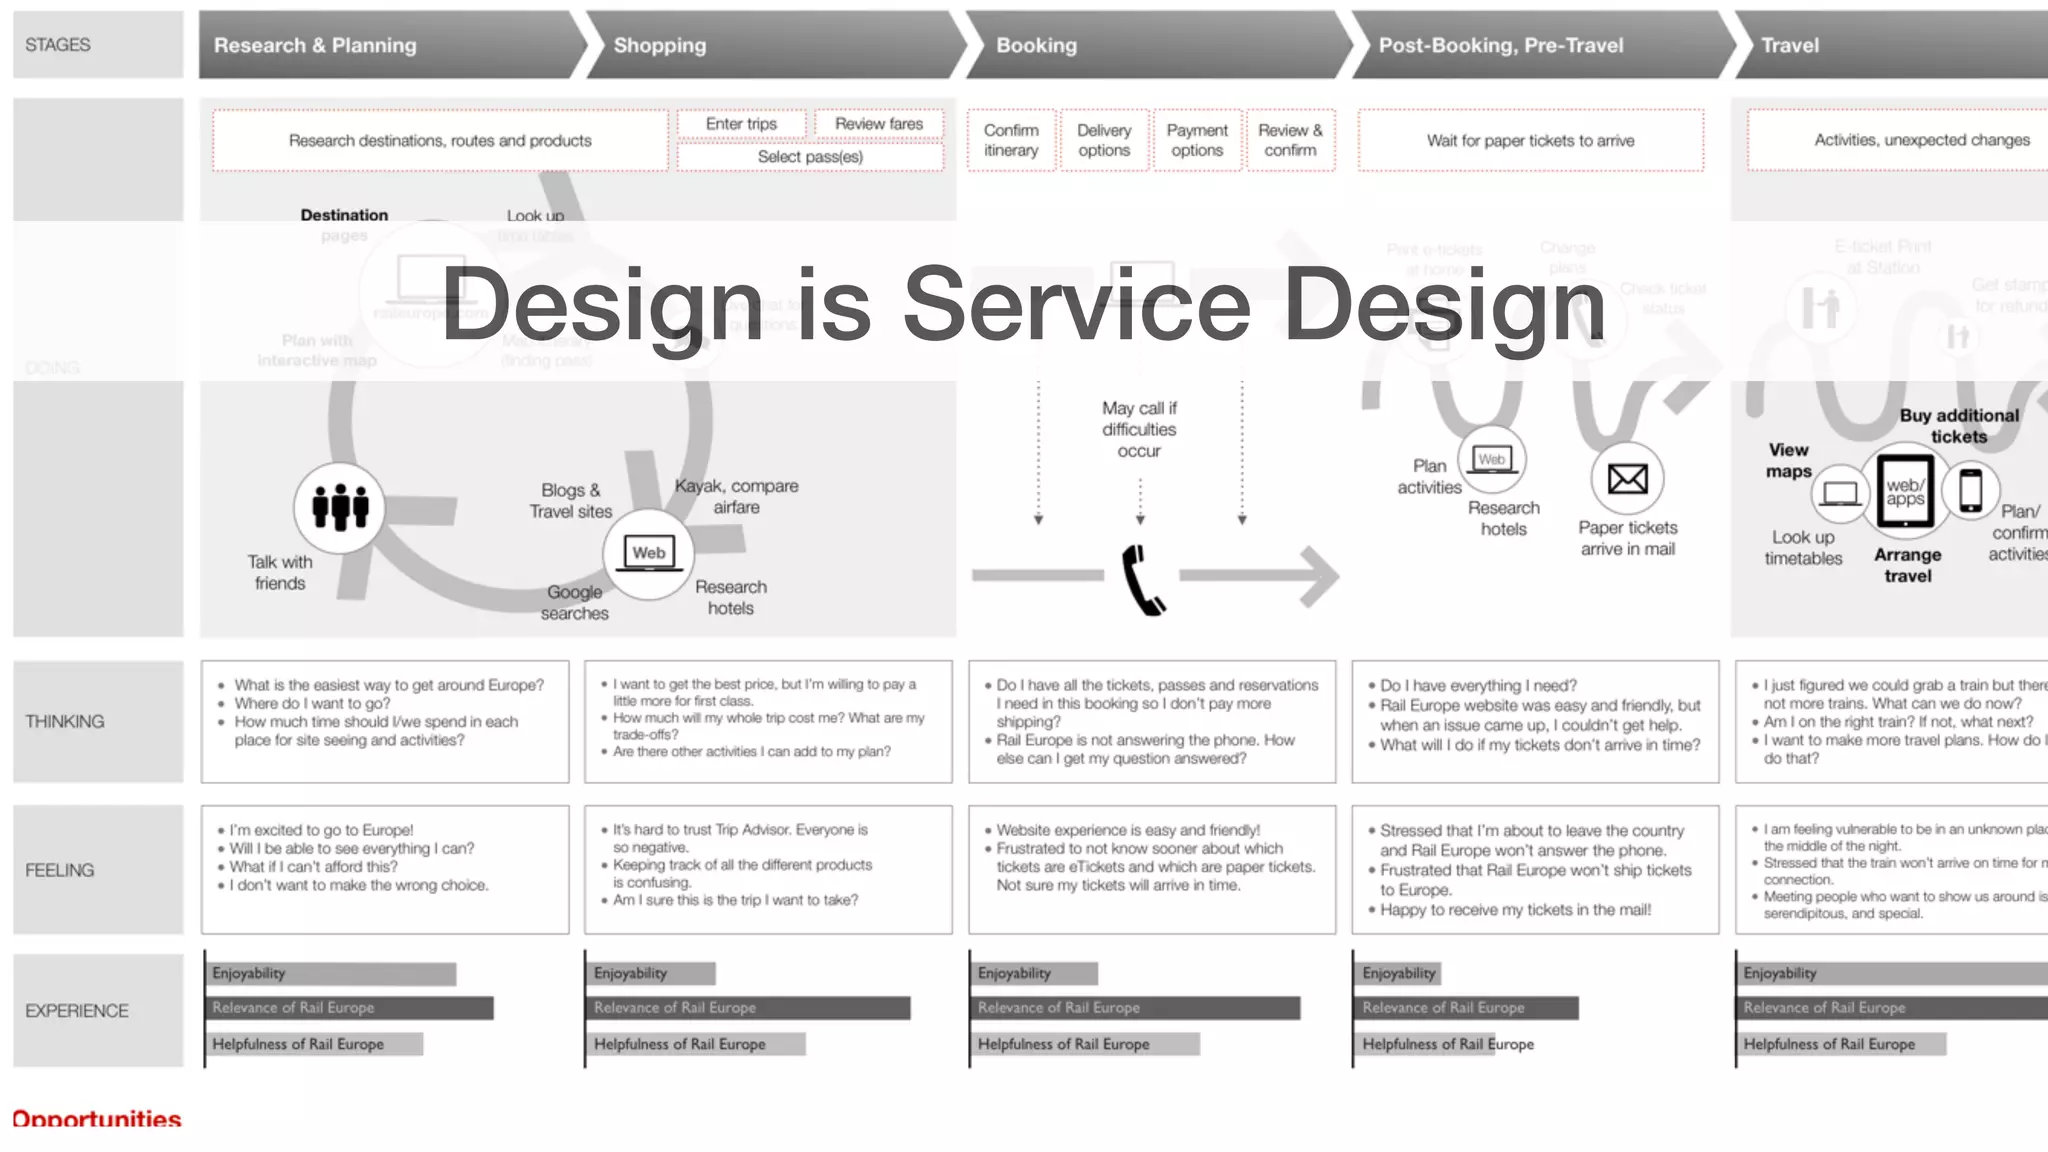
Task: Click Wait for paper tickets to arrive box
Action: tap(1531, 141)
